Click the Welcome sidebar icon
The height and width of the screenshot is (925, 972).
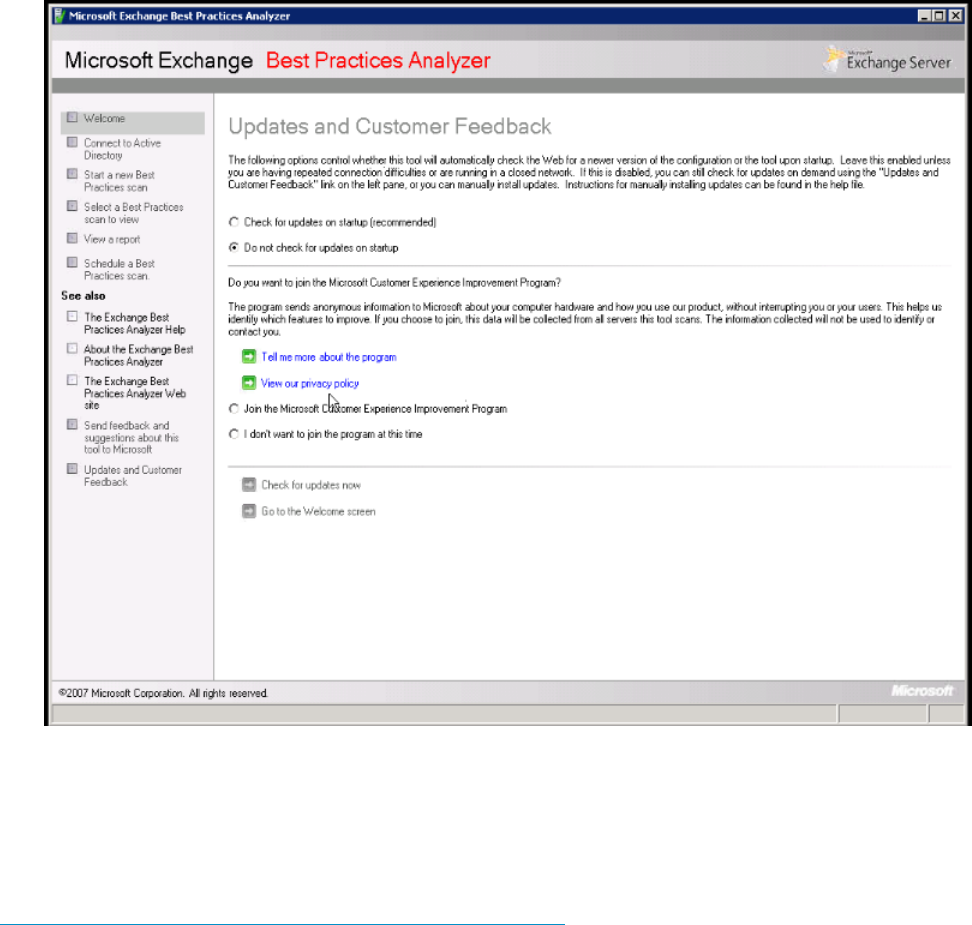coord(73,117)
